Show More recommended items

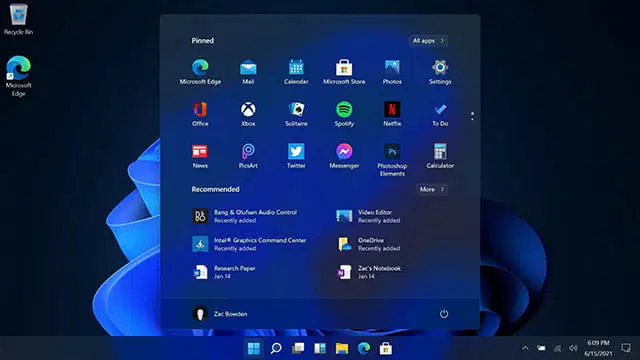432,189
